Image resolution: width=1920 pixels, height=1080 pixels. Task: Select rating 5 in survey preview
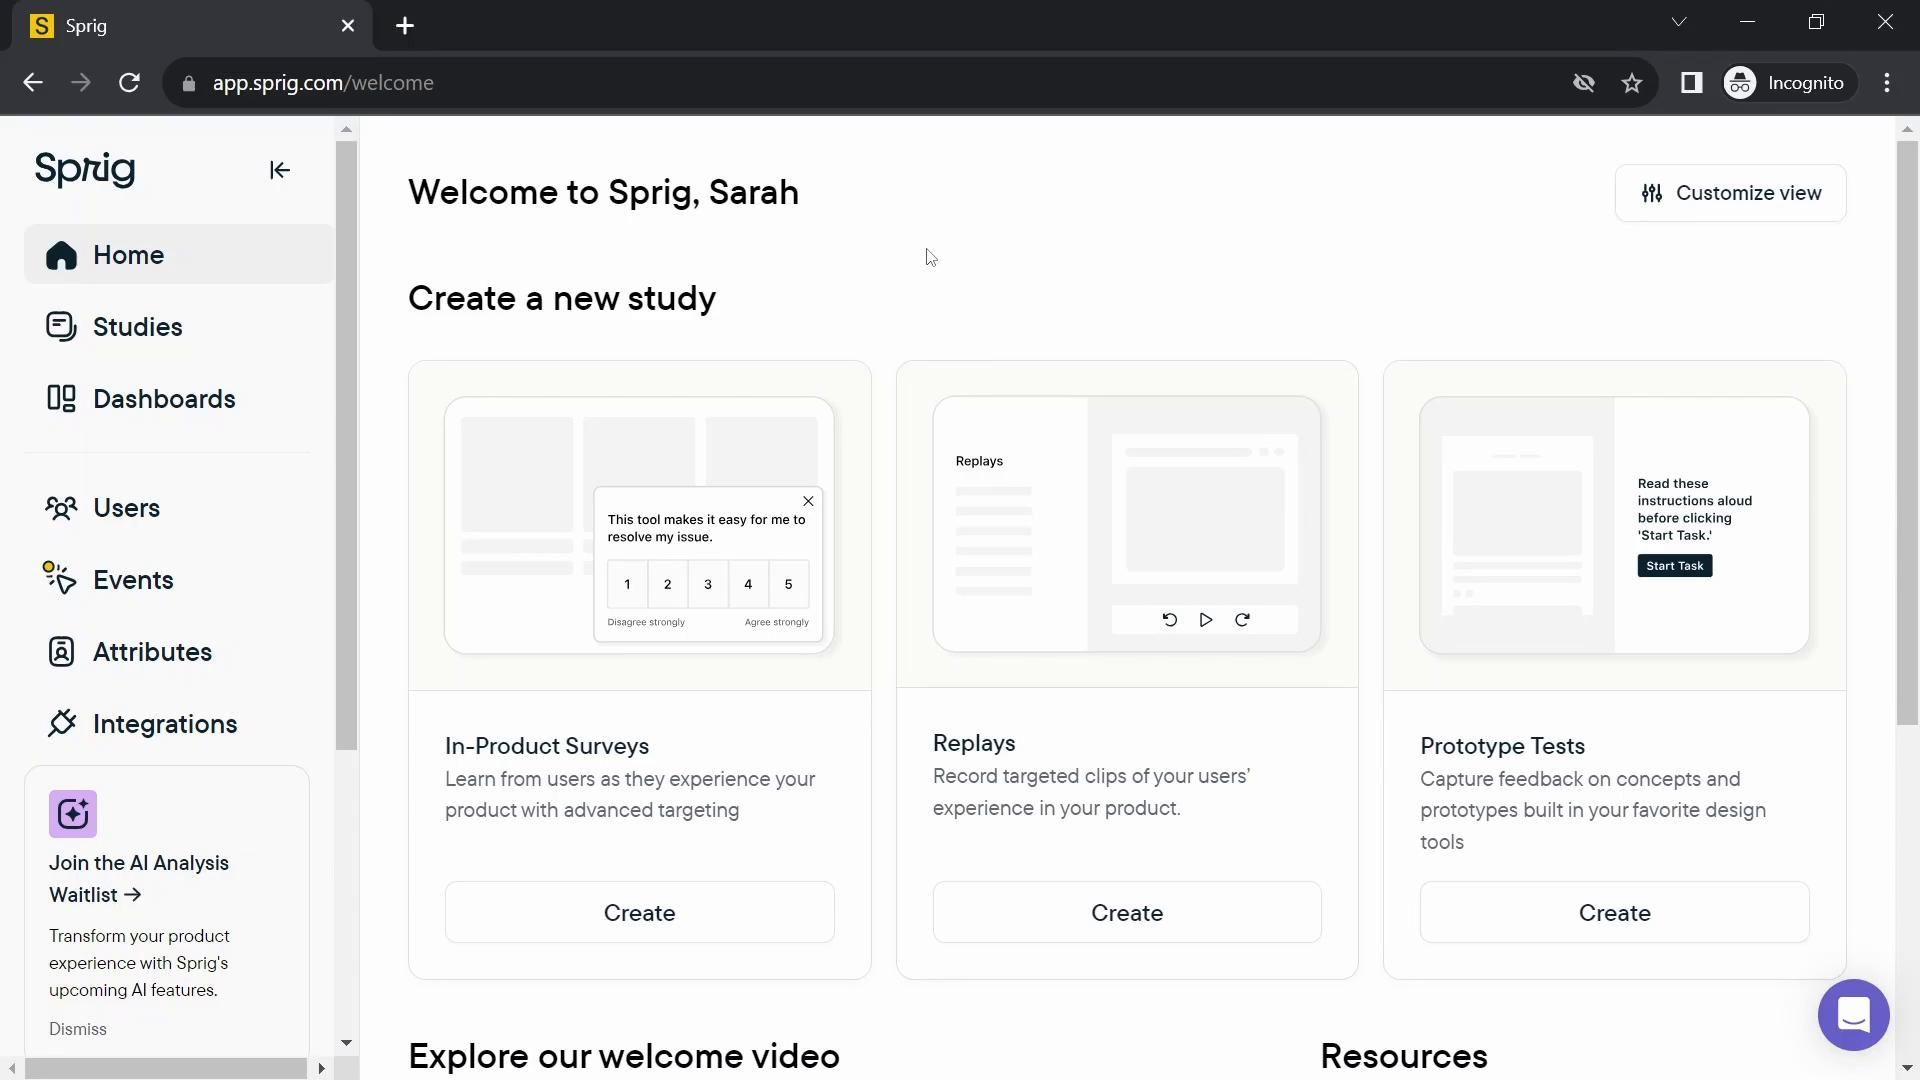pyautogui.click(x=788, y=585)
